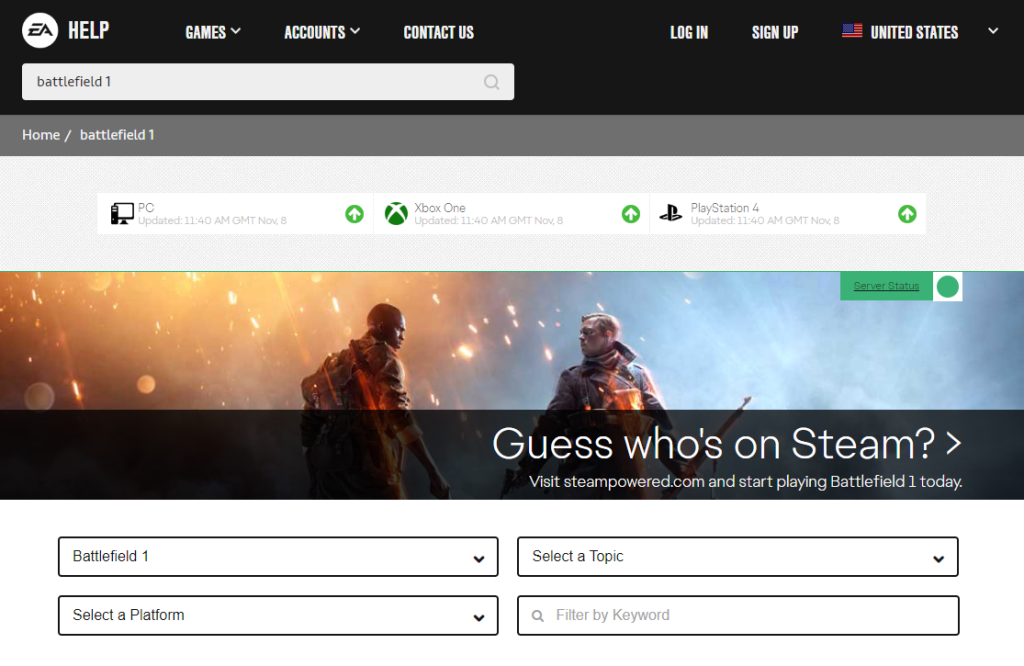Click the green up-arrow status for PlayStation 4
The image size is (1024, 666).
(907, 214)
